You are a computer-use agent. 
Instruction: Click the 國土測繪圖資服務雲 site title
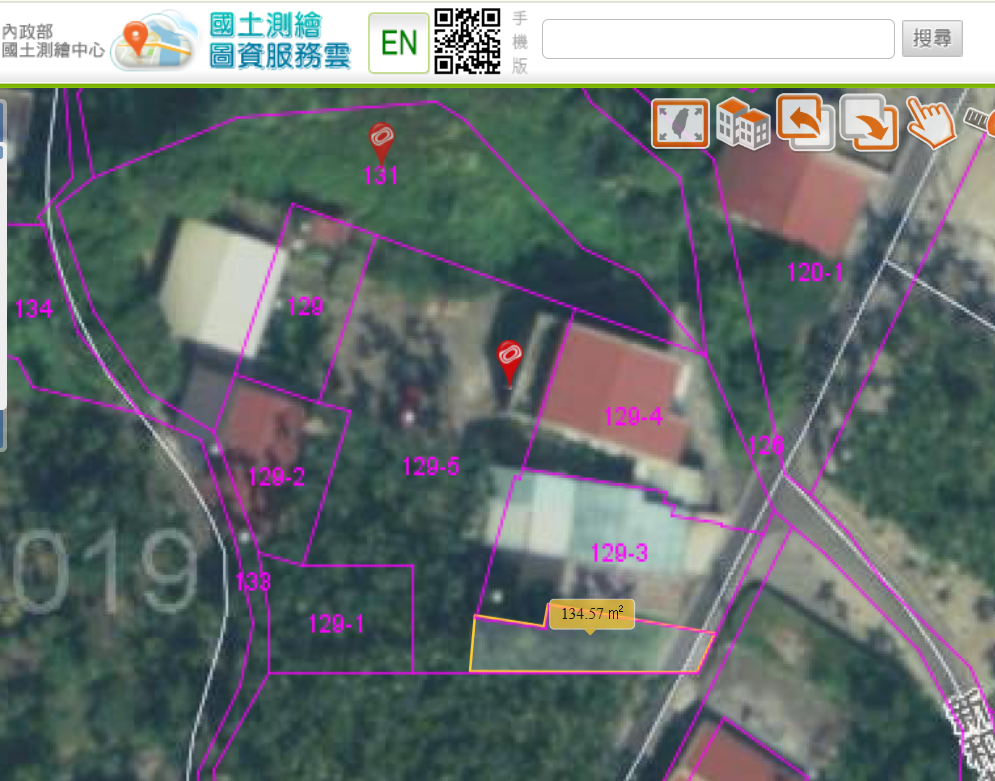(280, 41)
